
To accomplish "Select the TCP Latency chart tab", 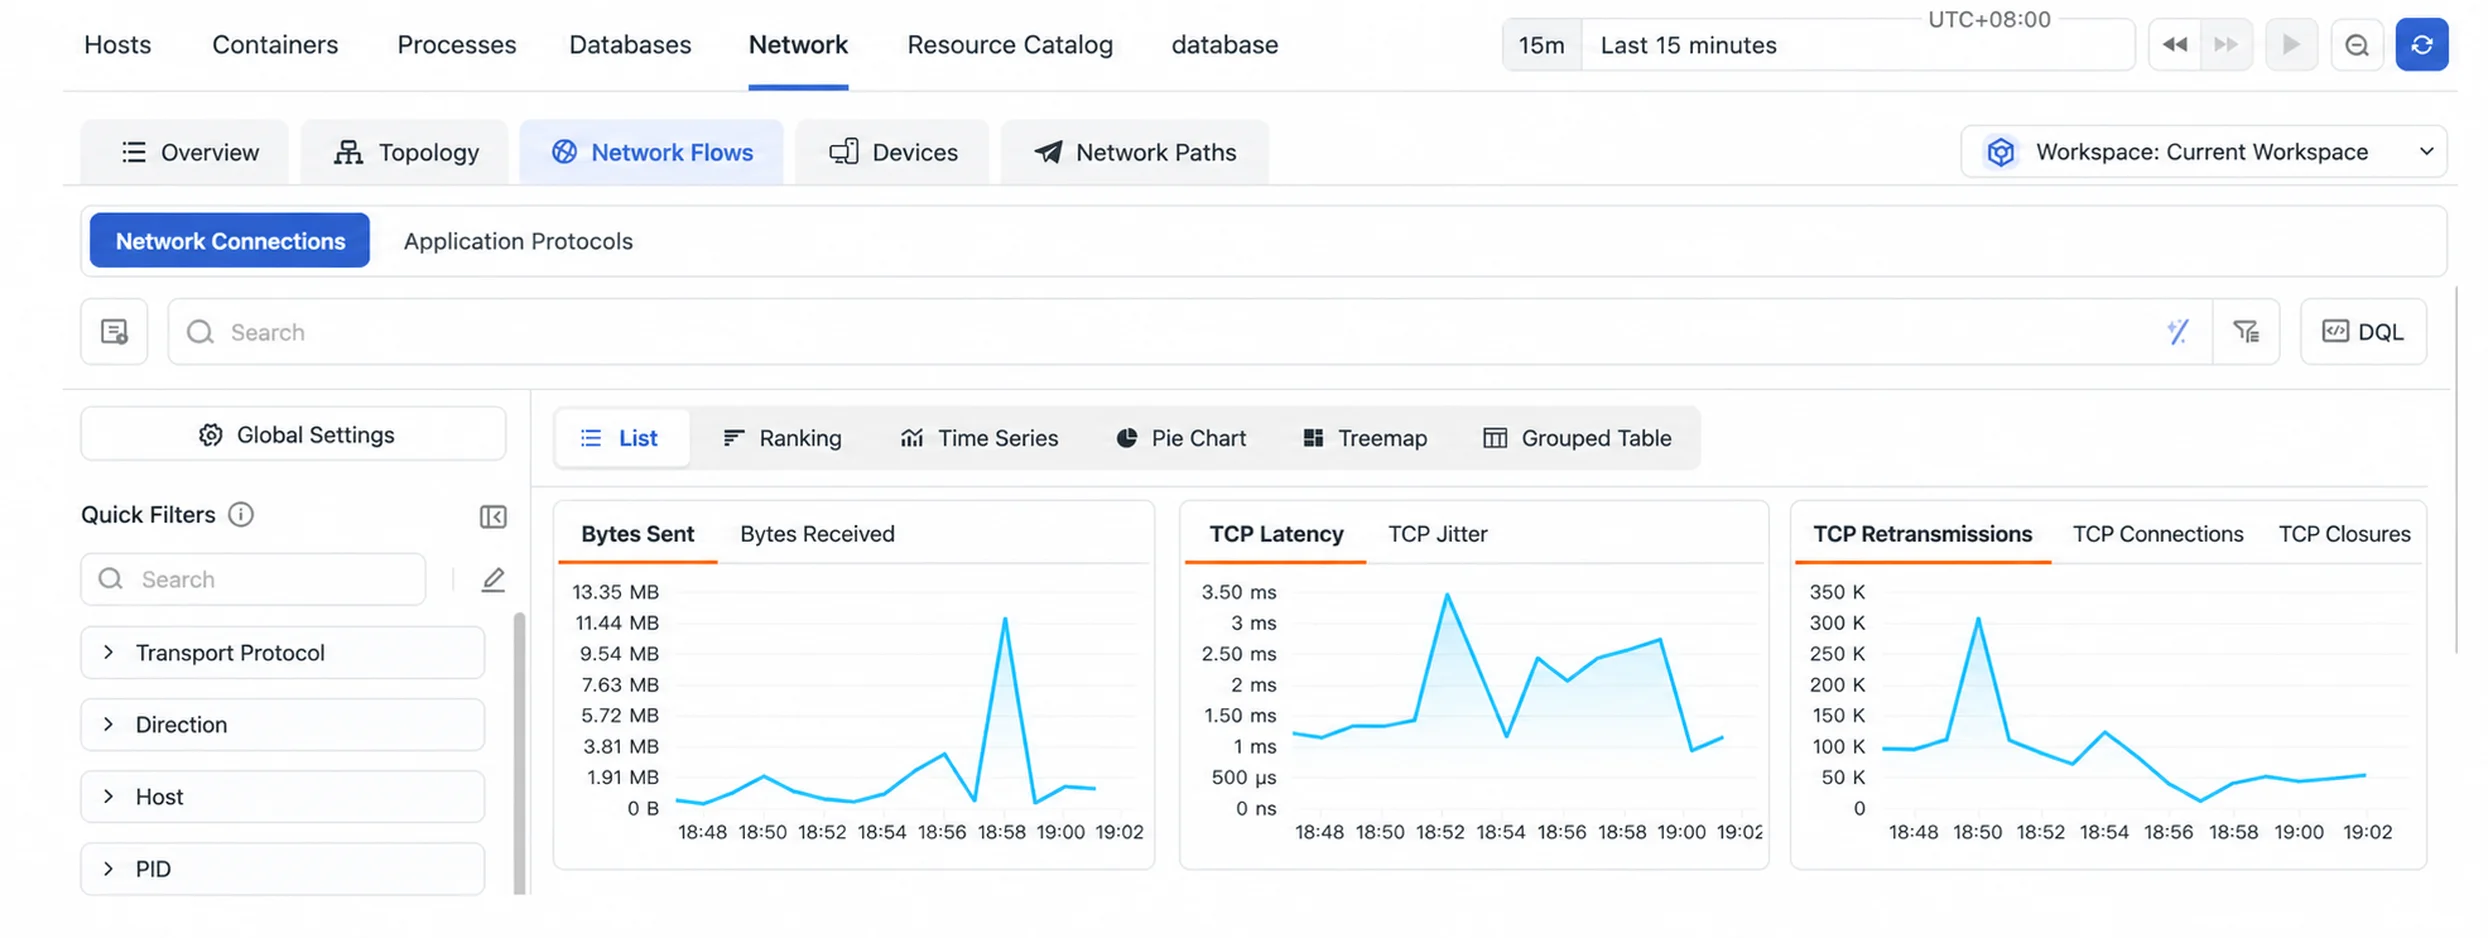I will click(x=1276, y=534).
